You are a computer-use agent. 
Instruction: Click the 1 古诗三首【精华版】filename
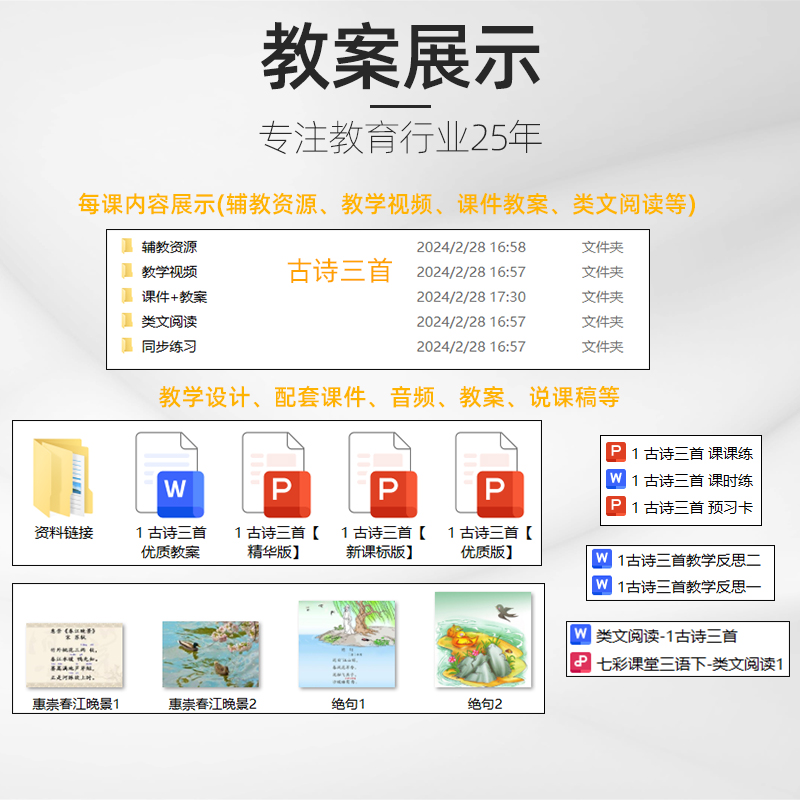276,542
